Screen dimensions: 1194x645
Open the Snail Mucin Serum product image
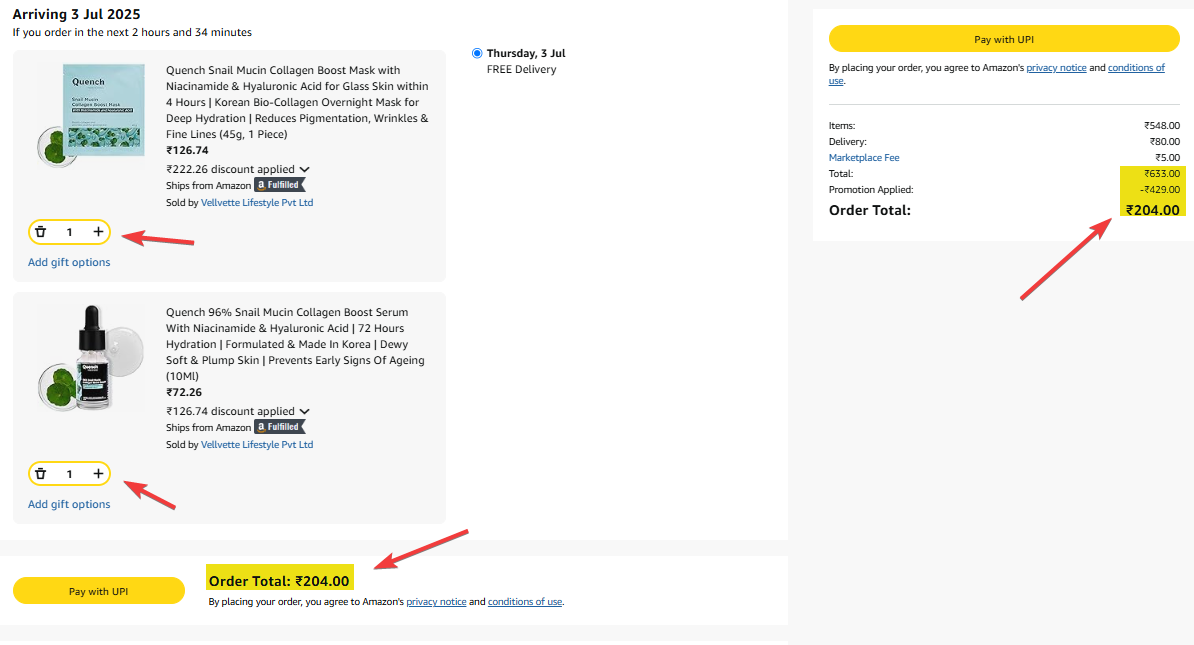pos(91,358)
